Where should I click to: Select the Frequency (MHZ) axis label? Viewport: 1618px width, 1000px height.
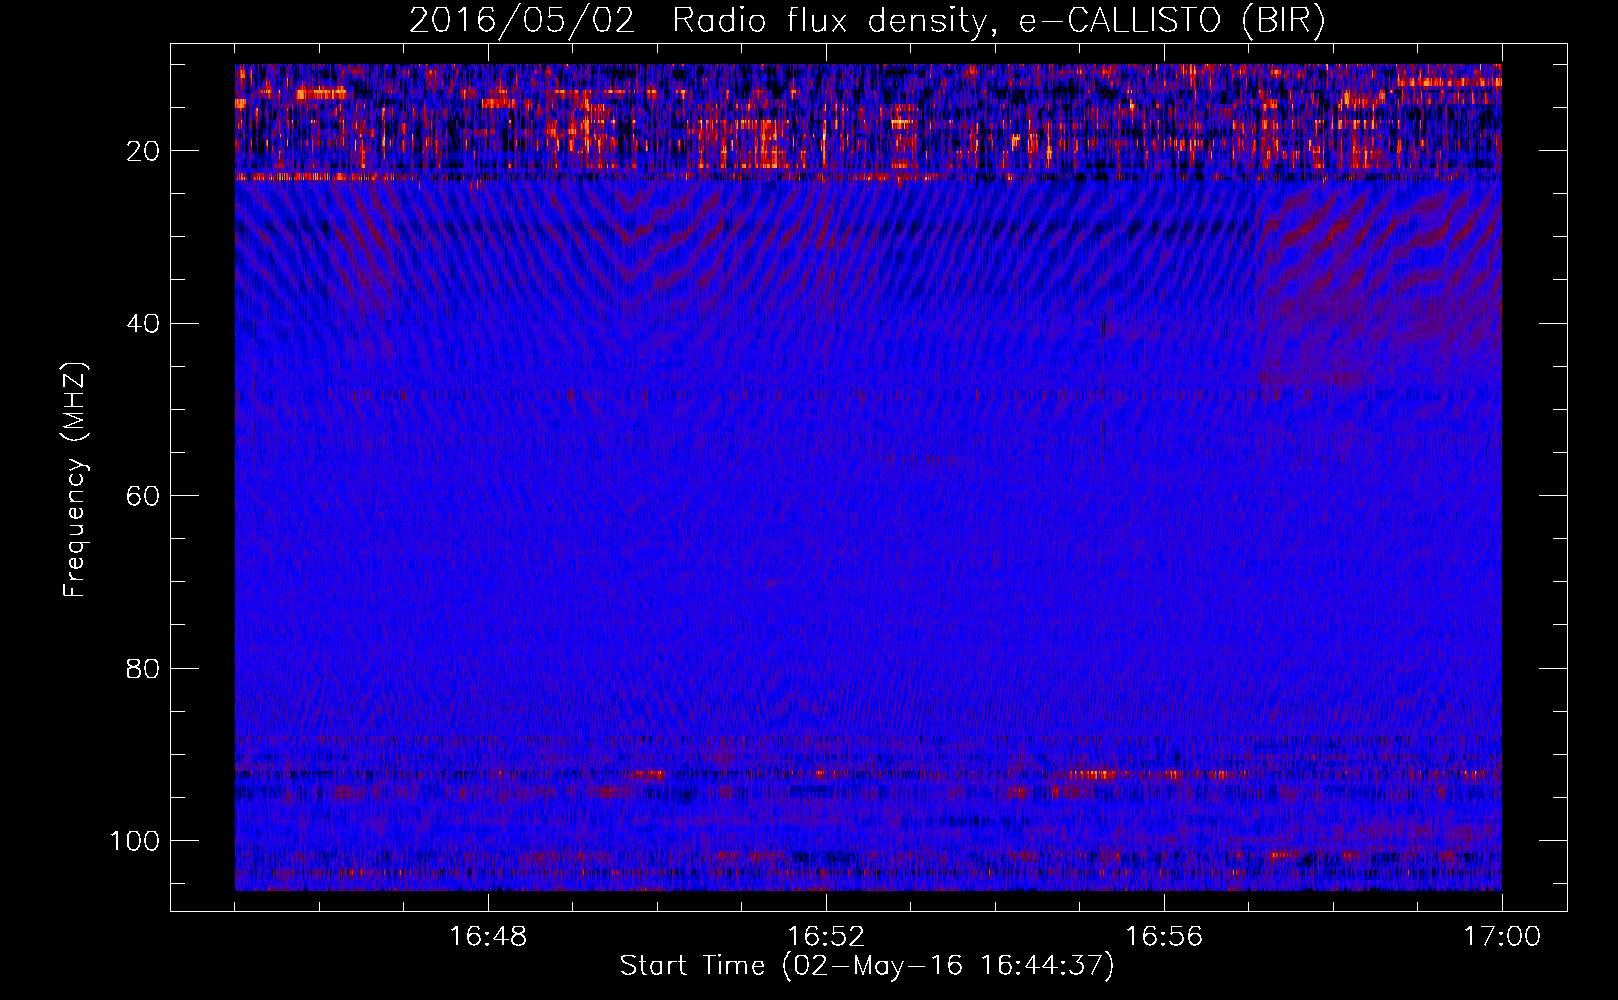point(75,479)
